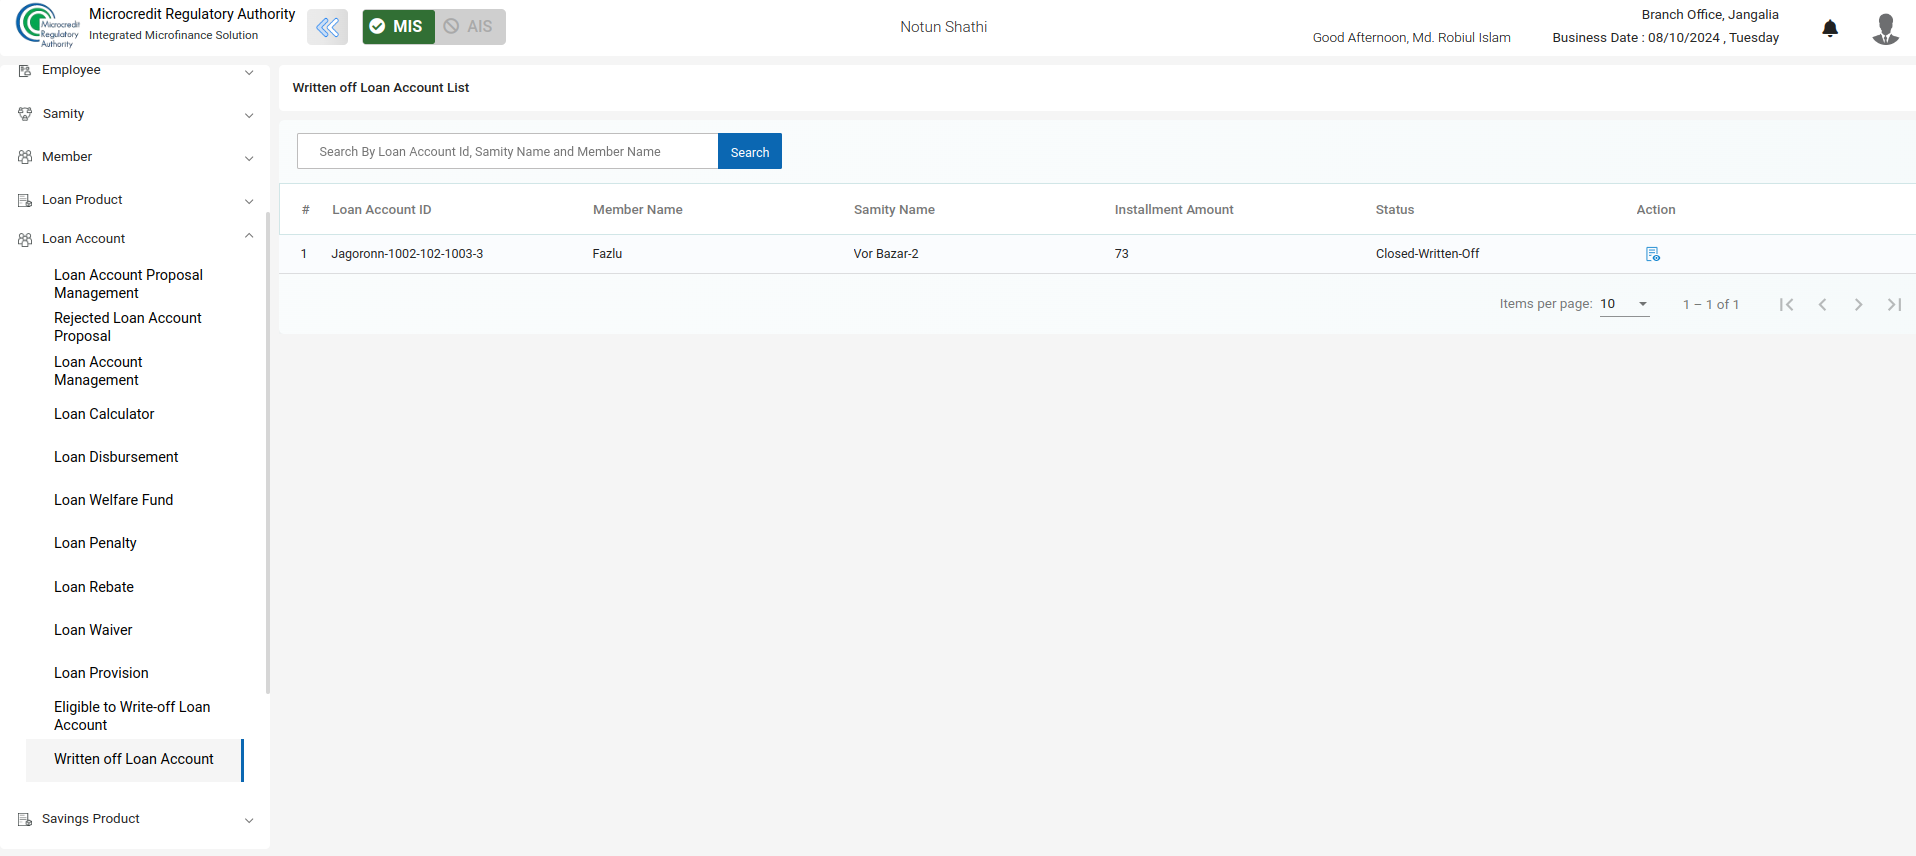
Task: Click the Member Name column header
Action: [x=638, y=210]
